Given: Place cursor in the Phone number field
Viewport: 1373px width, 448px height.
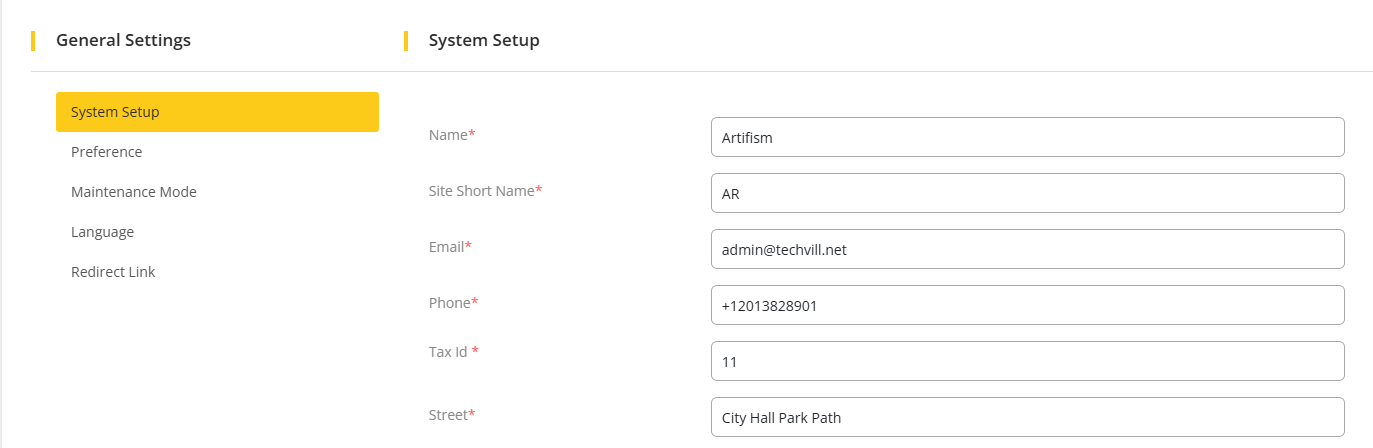Looking at the screenshot, I should point(1027,306).
